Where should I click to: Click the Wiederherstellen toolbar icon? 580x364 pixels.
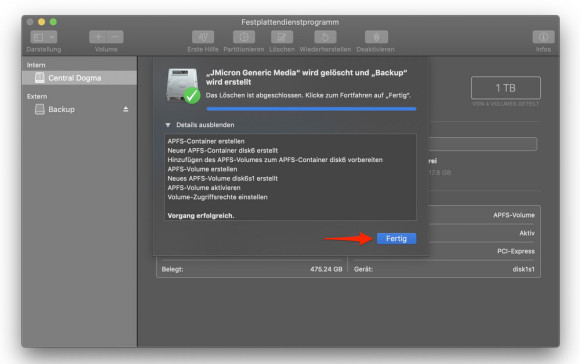pos(325,37)
